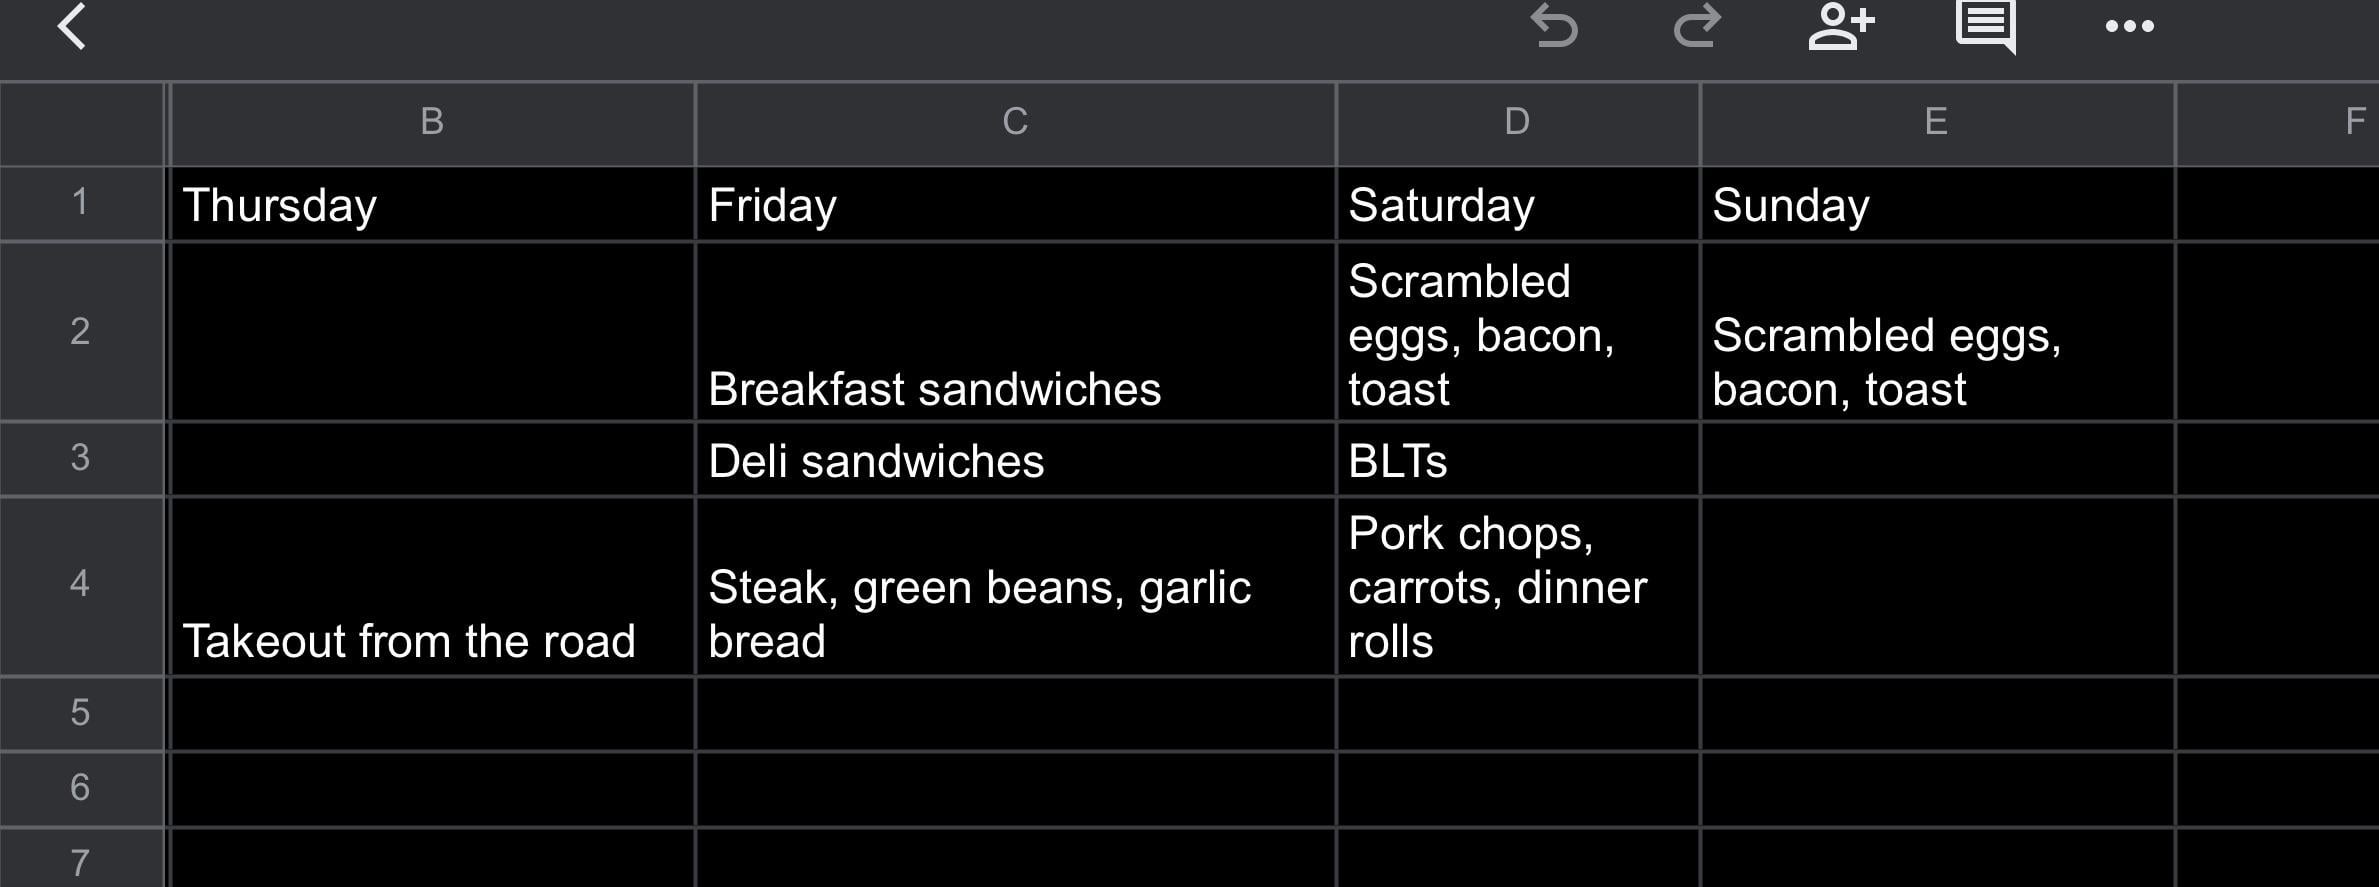
Task: Select column B header
Action: (x=432, y=122)
